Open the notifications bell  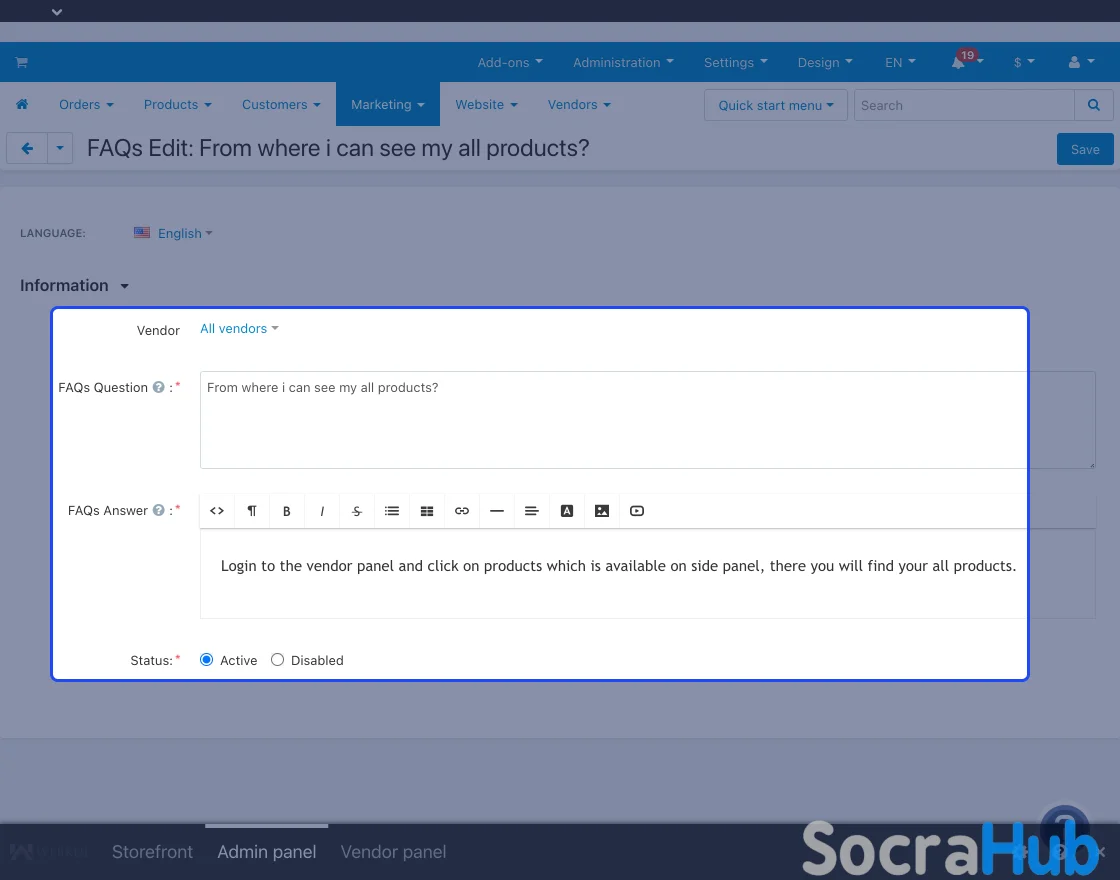point(958,62)
